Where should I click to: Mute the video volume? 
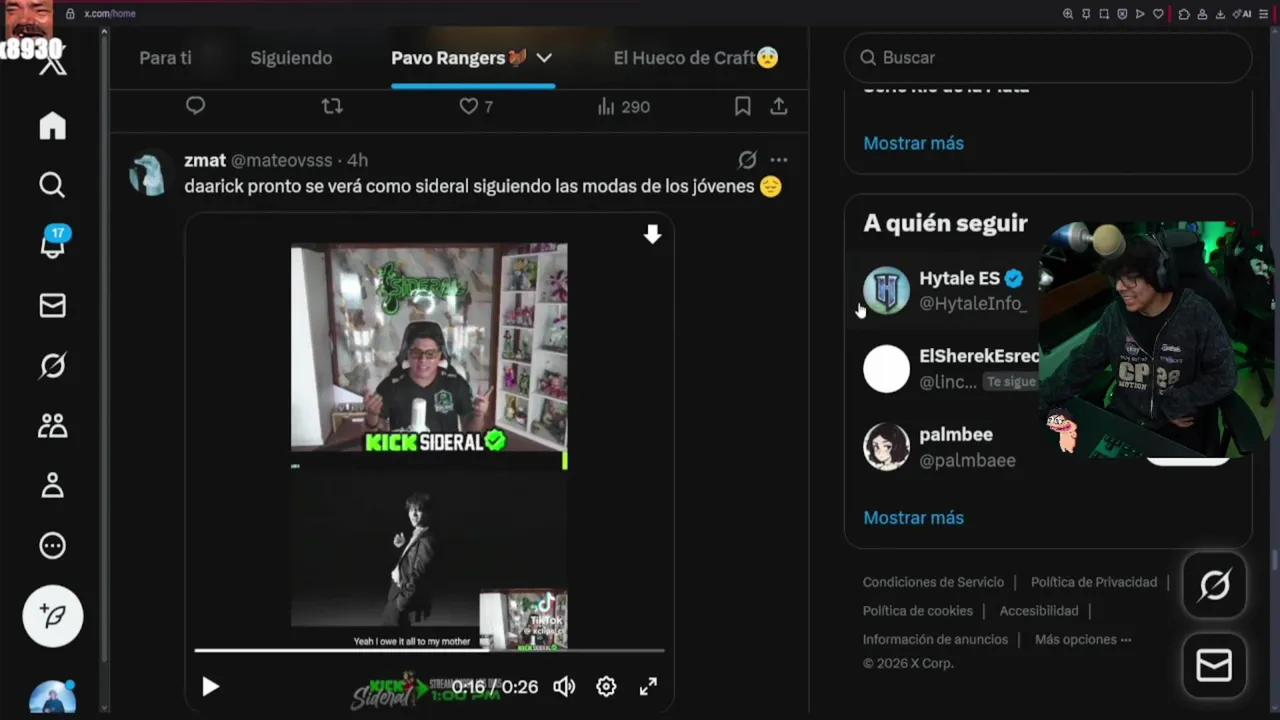[x=564, y=687]
